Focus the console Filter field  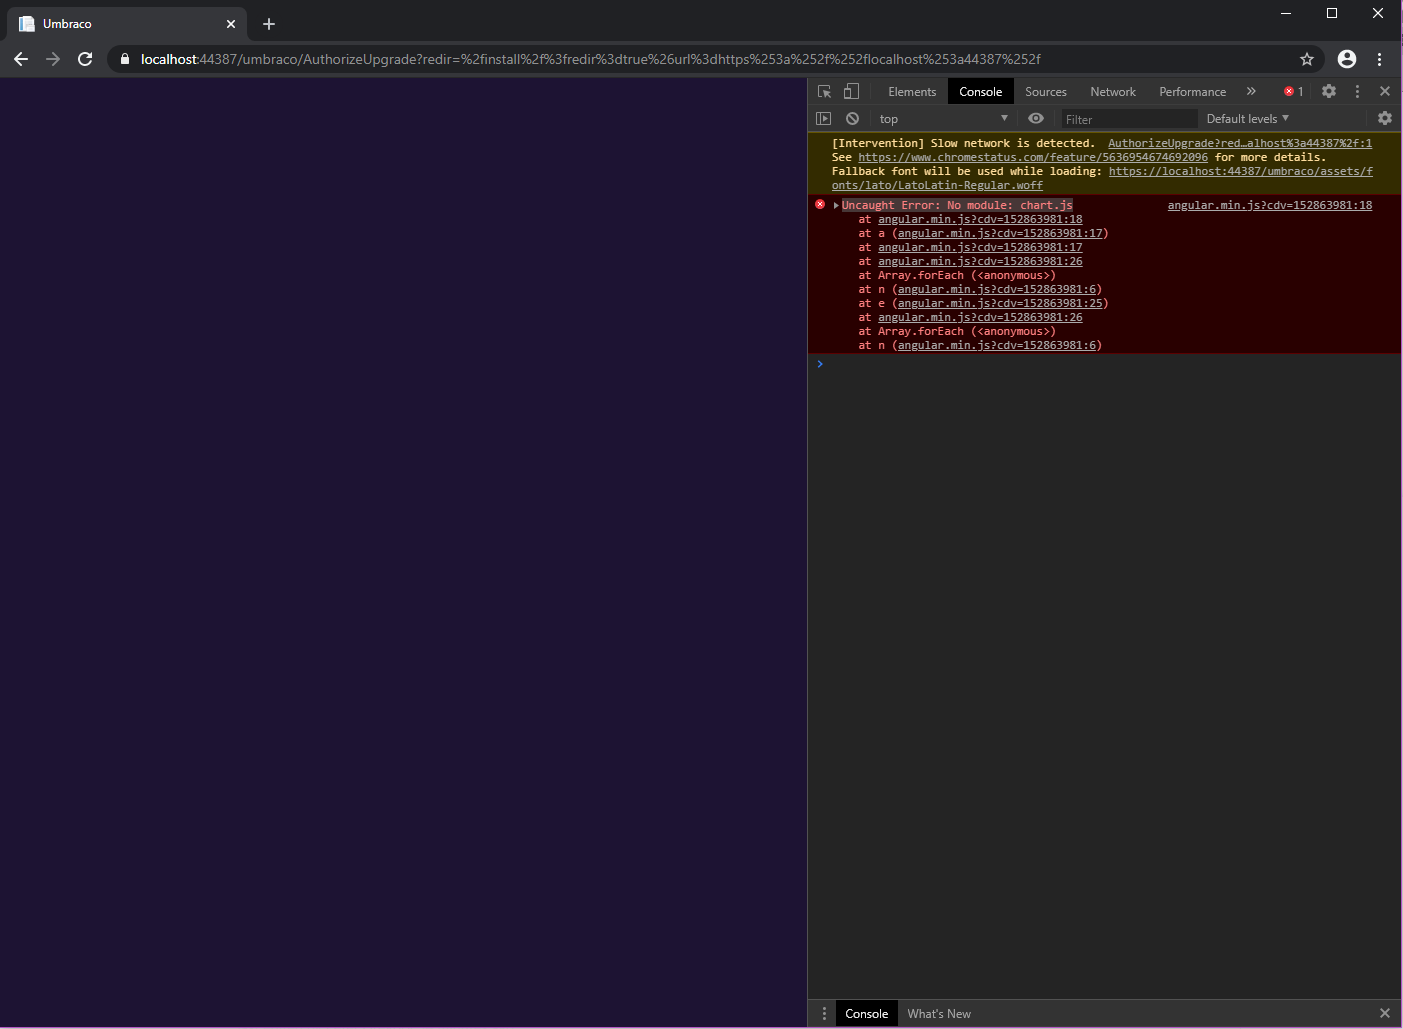[x=1129, y=119]
